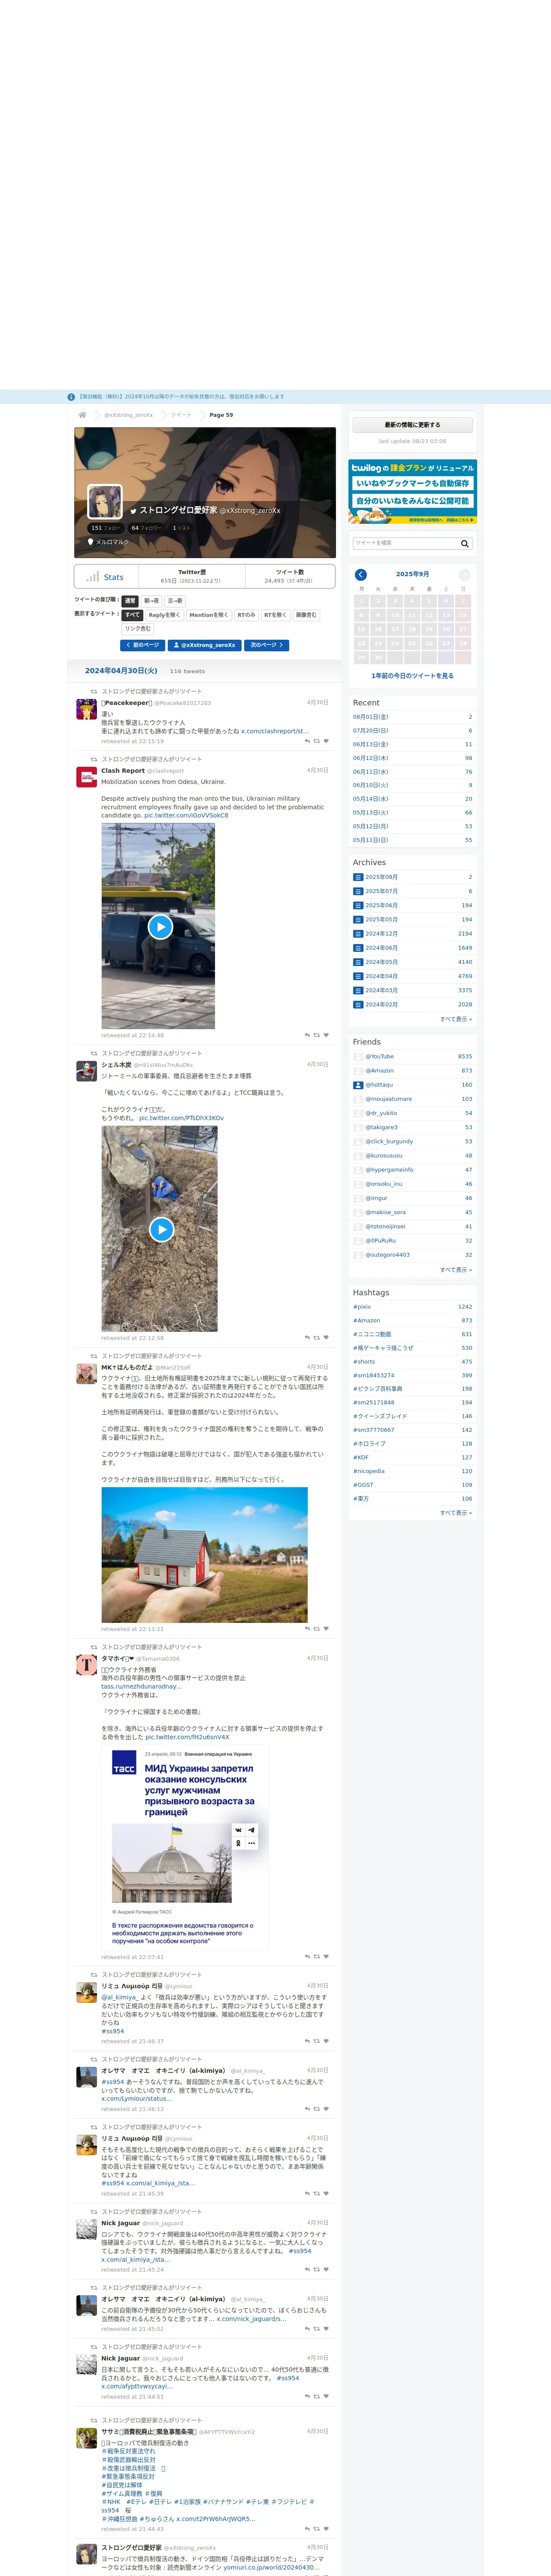Click the blue avatar icon beside @hottaqu
This screenshot has height=2576, width=551.
pyautogui.click(x=358, y=1084)
